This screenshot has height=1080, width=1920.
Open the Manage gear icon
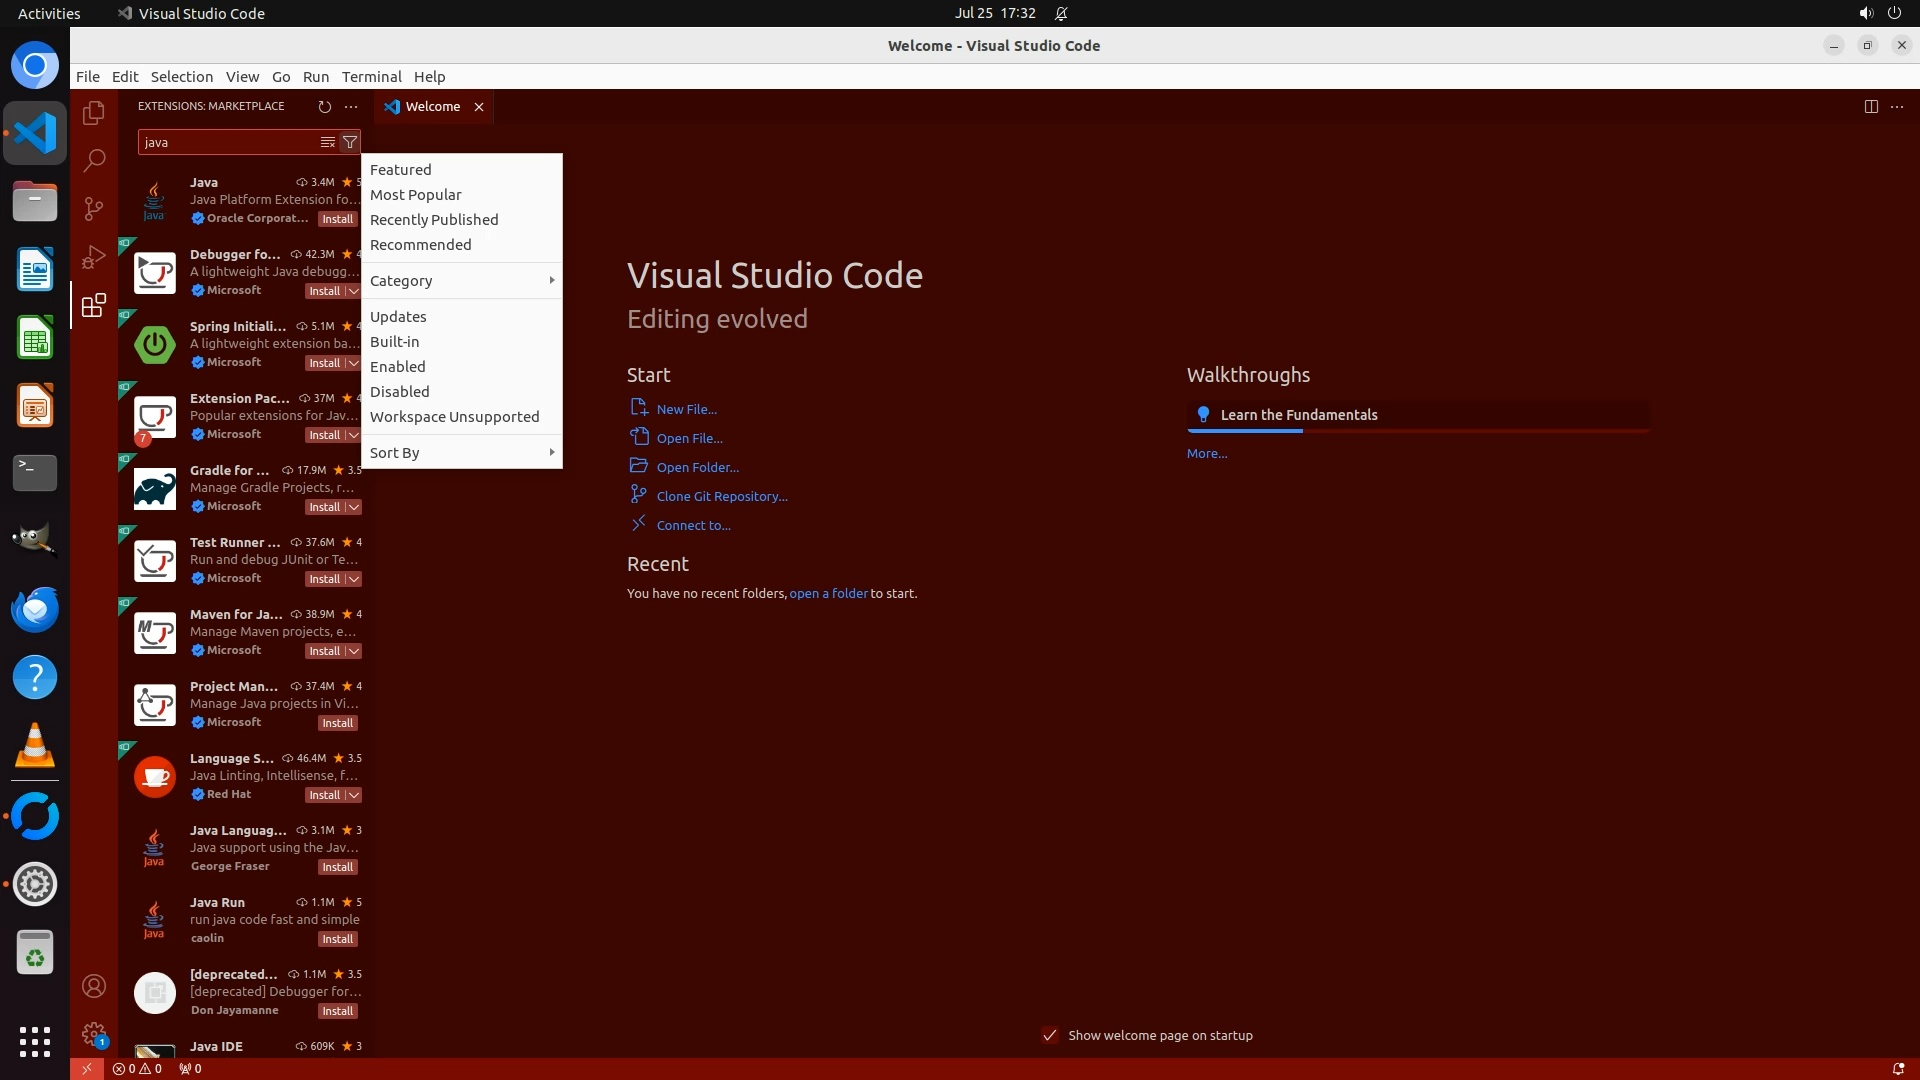pyautogui.click(x=94, y=1033)
